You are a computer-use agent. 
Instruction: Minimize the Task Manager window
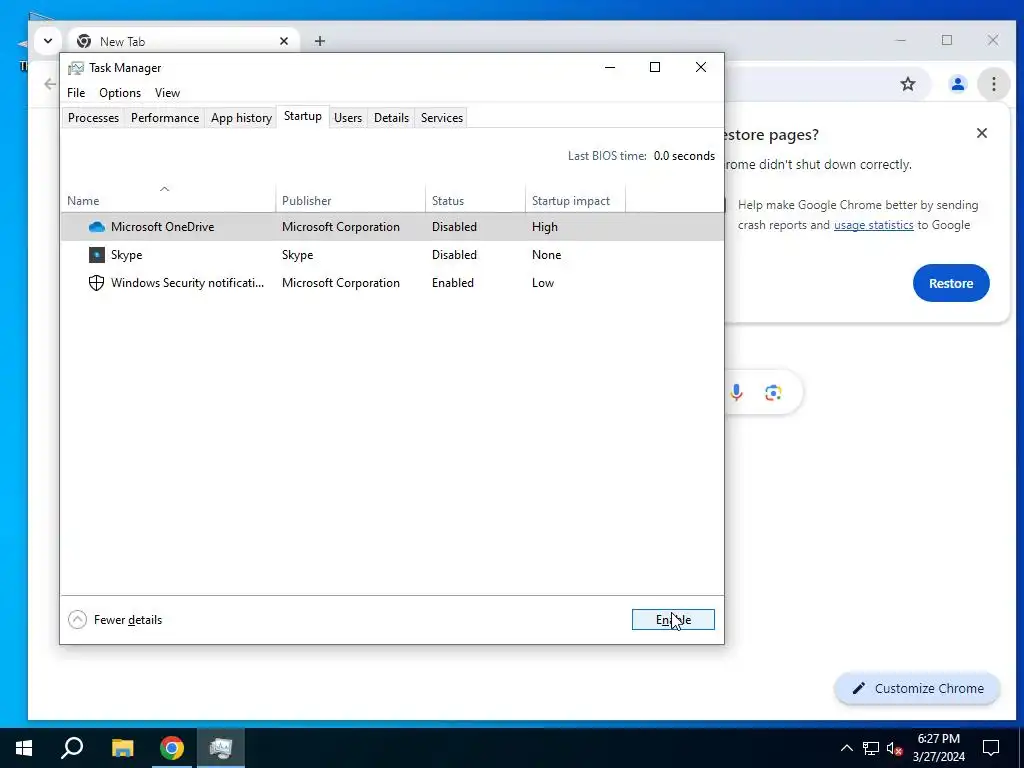point(610,67)
